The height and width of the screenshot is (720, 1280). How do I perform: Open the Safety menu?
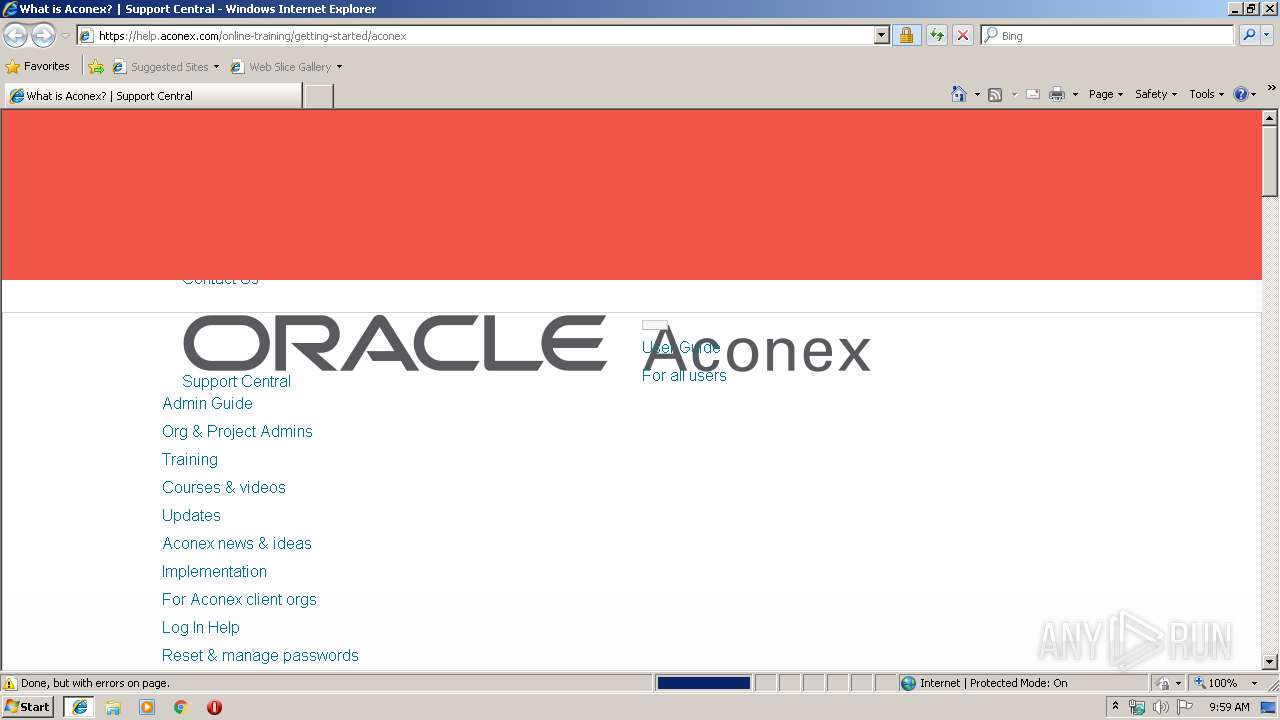1156,94
